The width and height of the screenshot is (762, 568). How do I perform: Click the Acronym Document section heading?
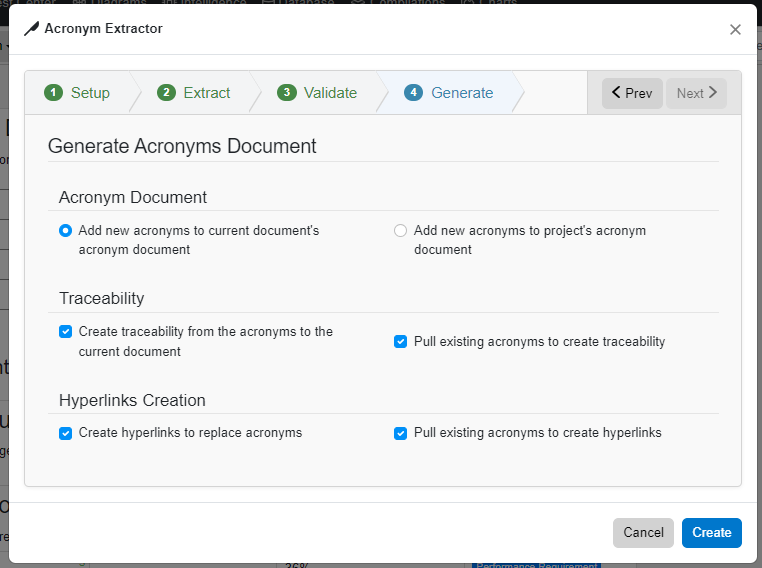(x=133, y=197)
